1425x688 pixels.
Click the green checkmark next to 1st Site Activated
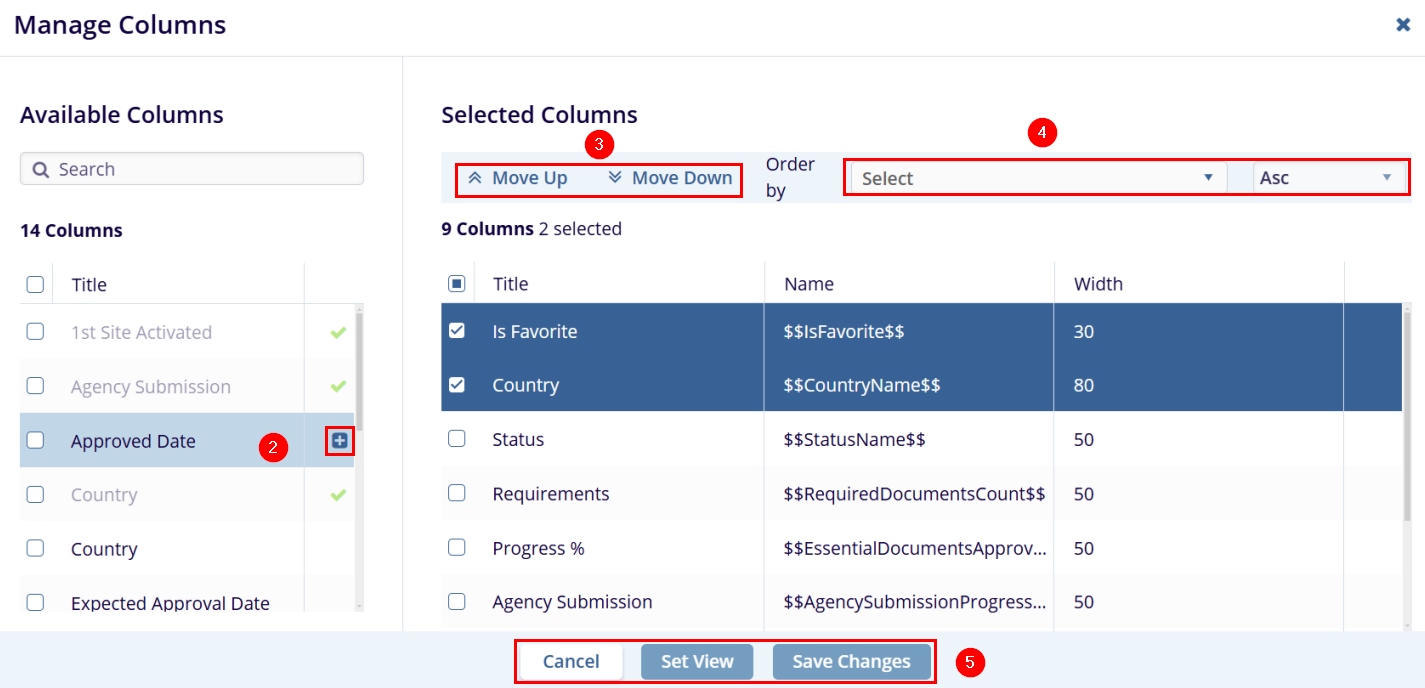pyautogui.click(x=338, y=332)
